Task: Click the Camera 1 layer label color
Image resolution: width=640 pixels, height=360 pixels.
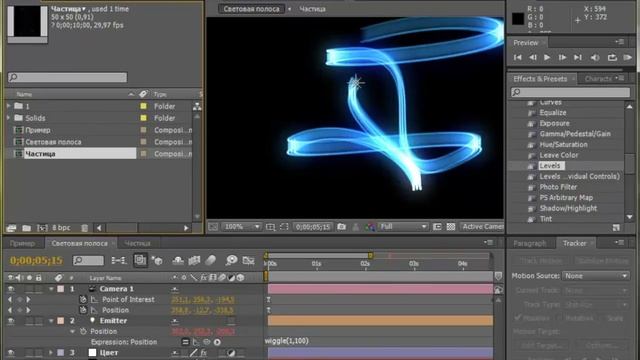Action: tap(60, 289)
